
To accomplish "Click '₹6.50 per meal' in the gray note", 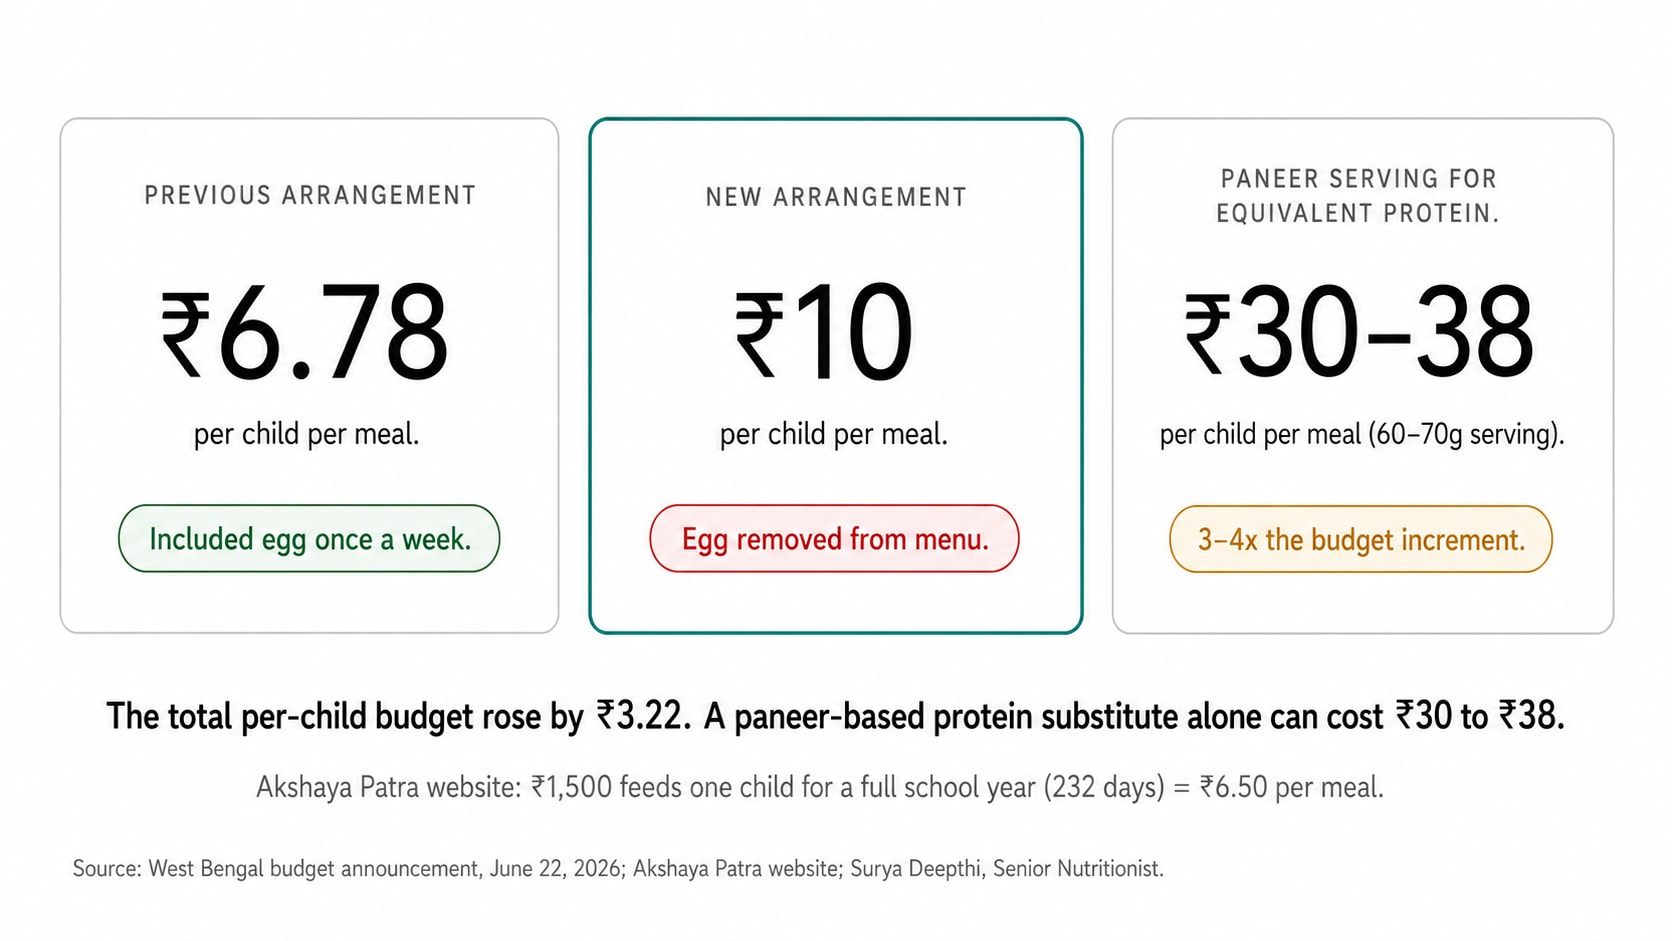I will pyautogui.click(x=1291, y=787).
